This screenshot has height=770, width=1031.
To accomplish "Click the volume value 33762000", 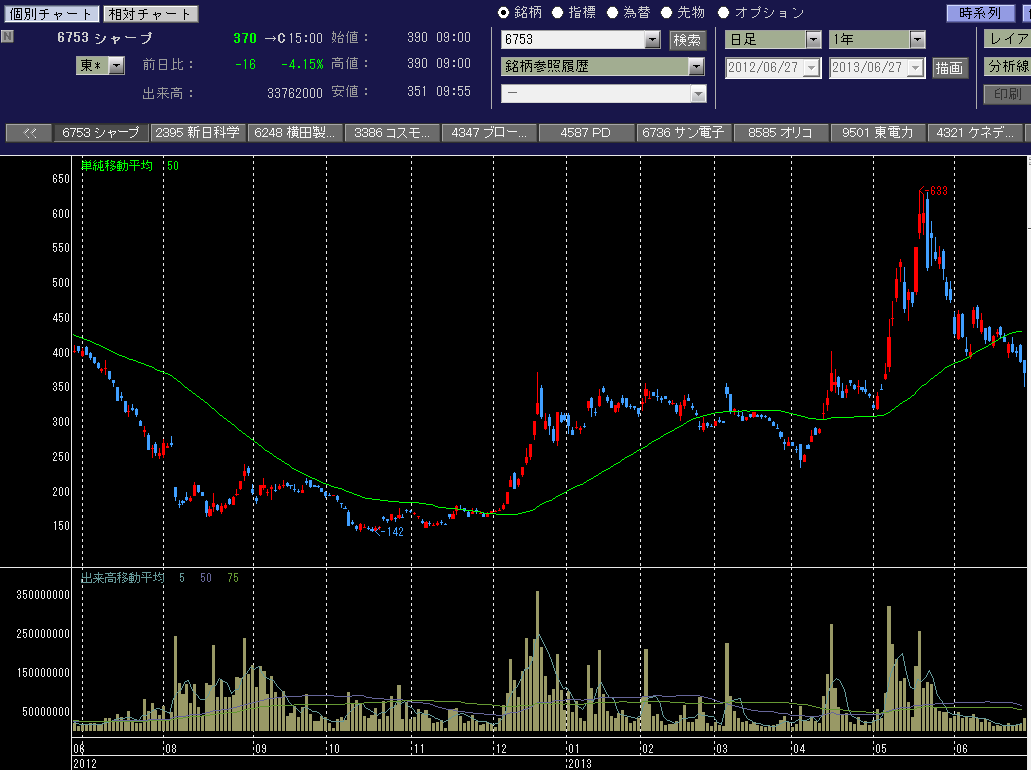I will pyautogui.click(x=295, y=93).
